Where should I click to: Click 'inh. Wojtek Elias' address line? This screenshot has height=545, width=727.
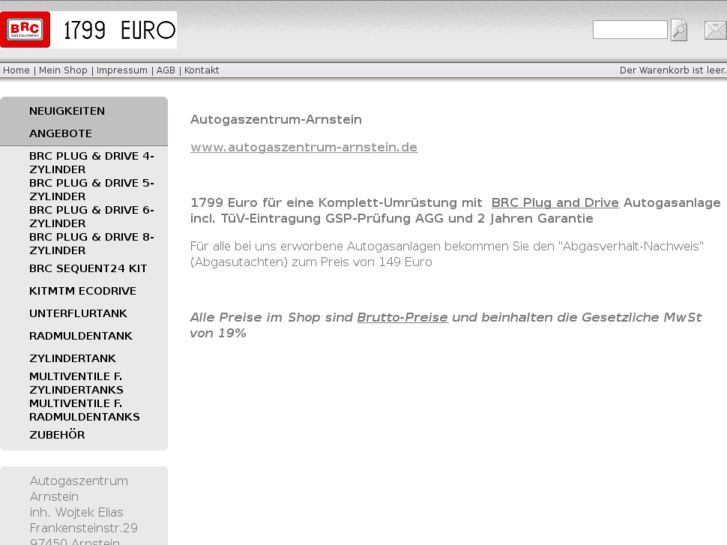tap(77, 513)
